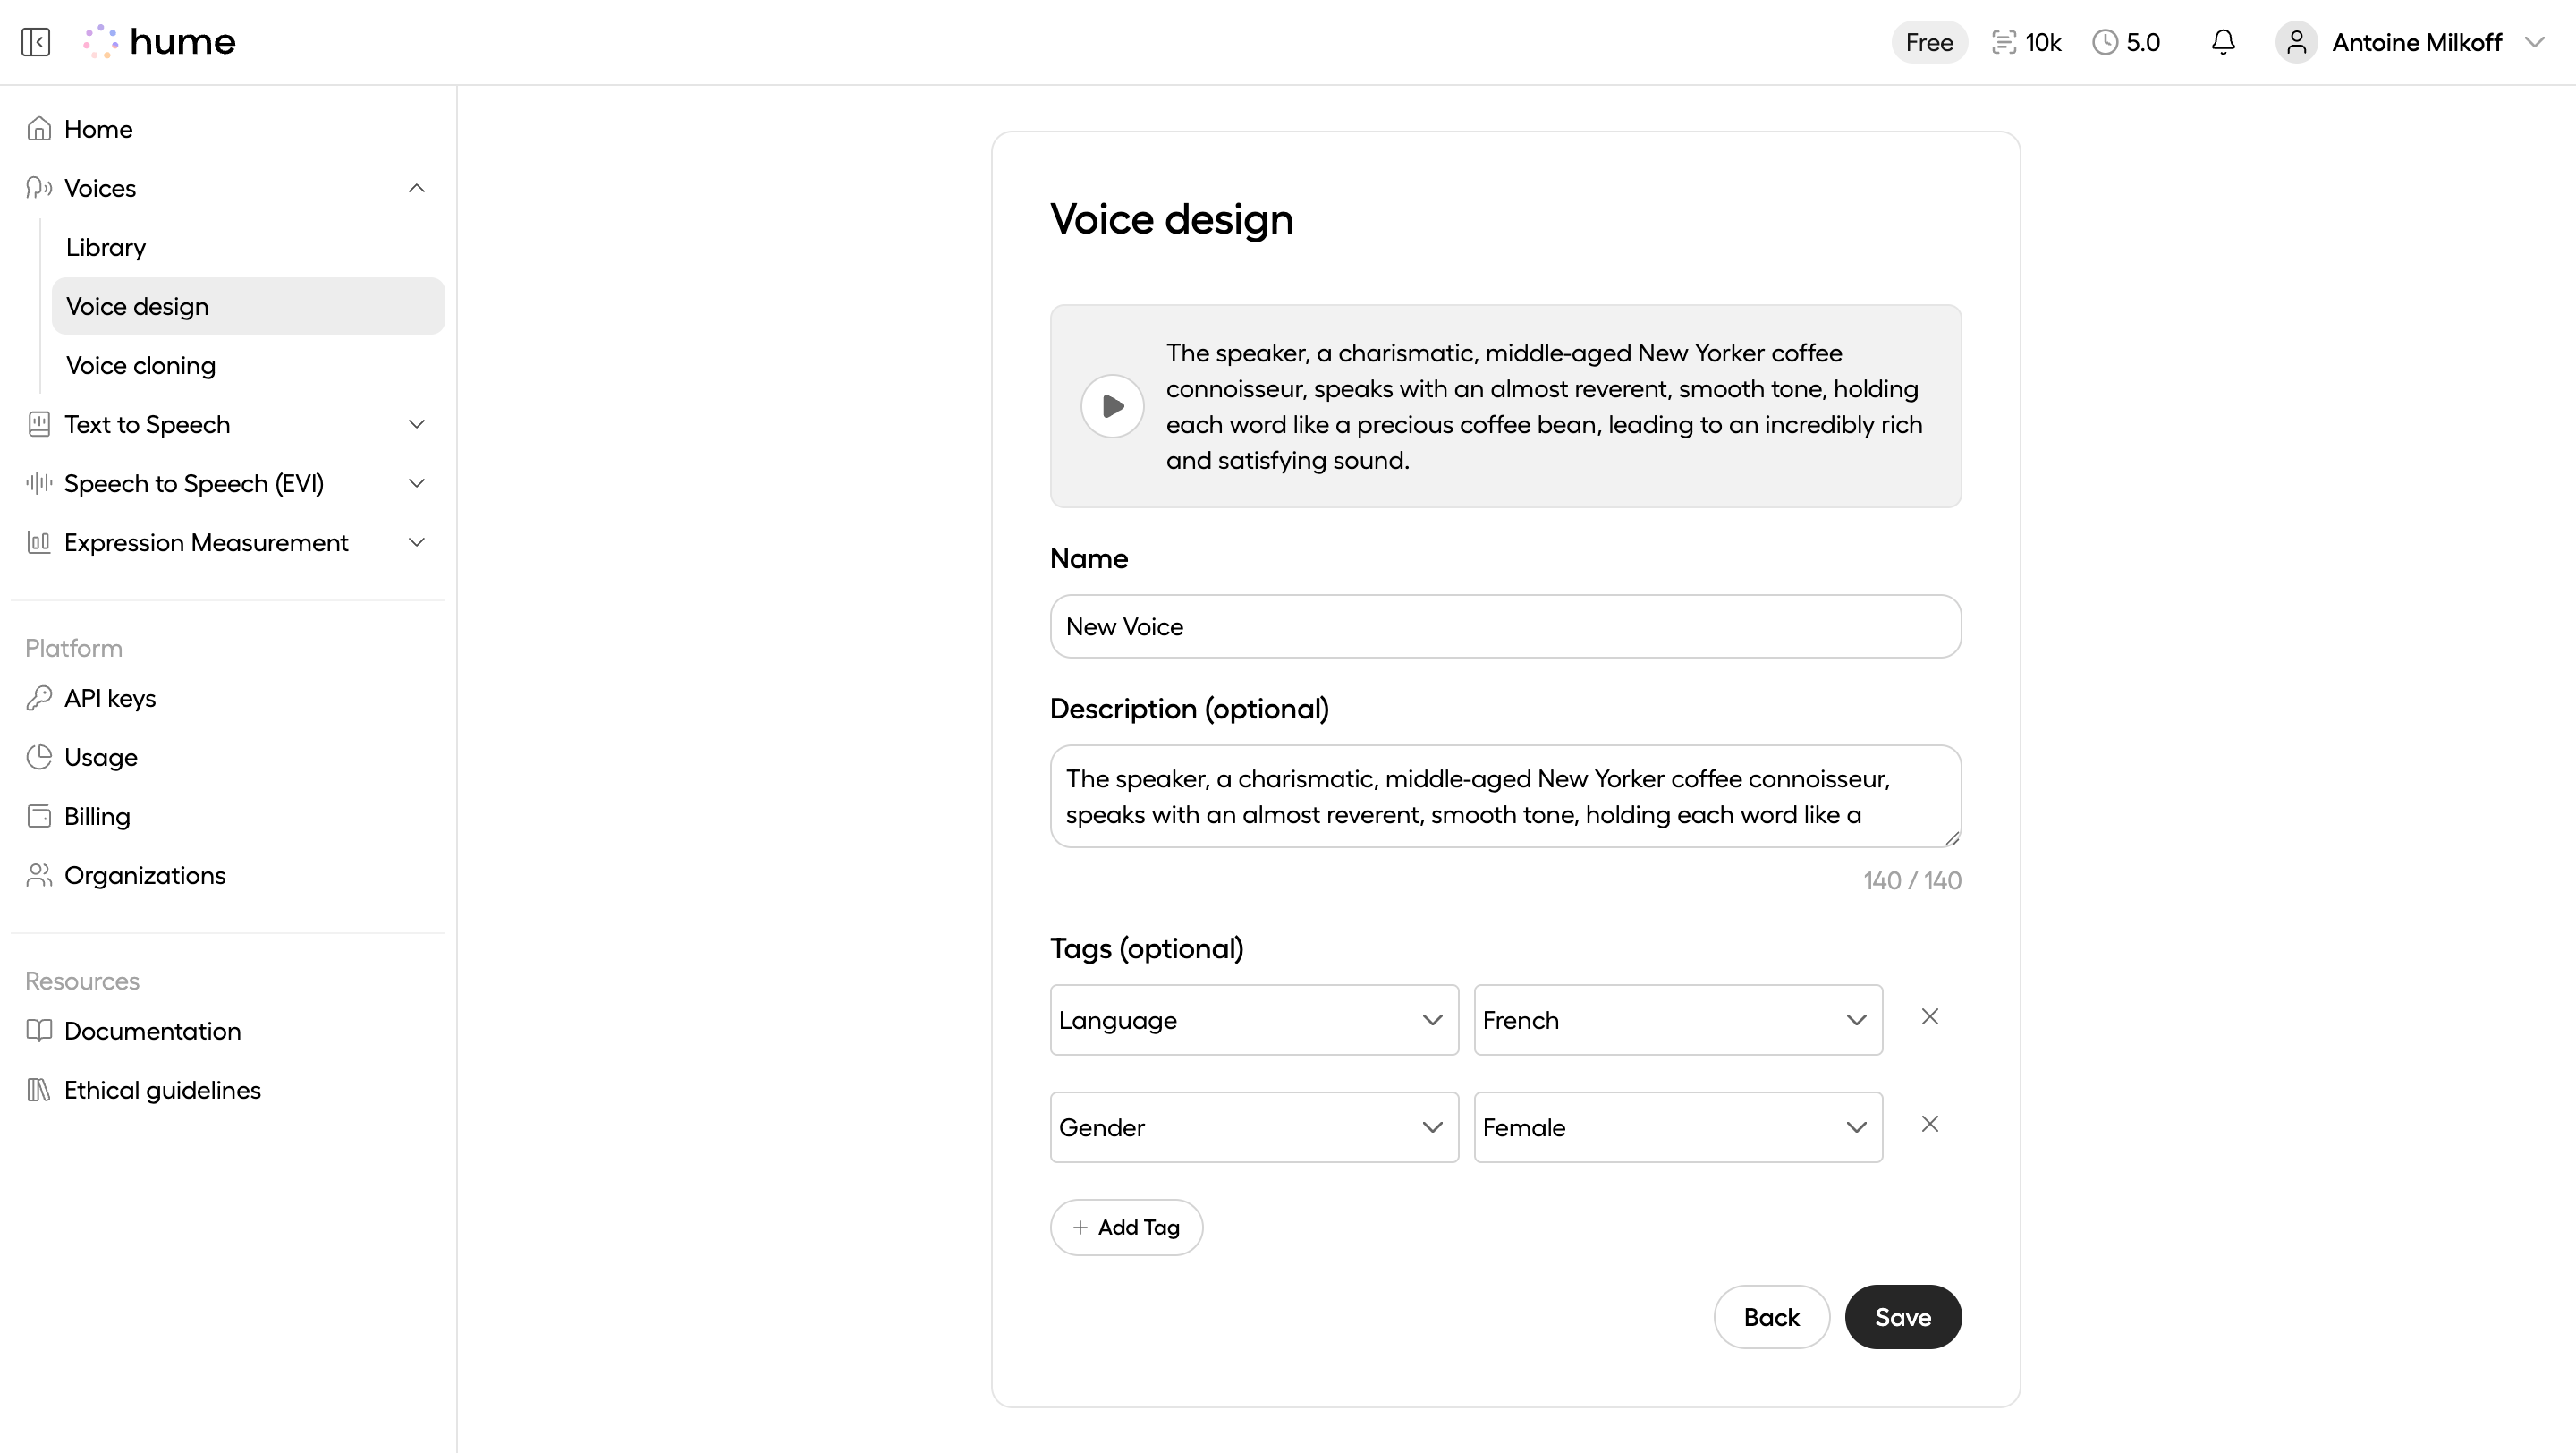Viewport: 2576px width, 1453px height.
Task: Remove the Female gender tag
Action: (1930, 1124)
